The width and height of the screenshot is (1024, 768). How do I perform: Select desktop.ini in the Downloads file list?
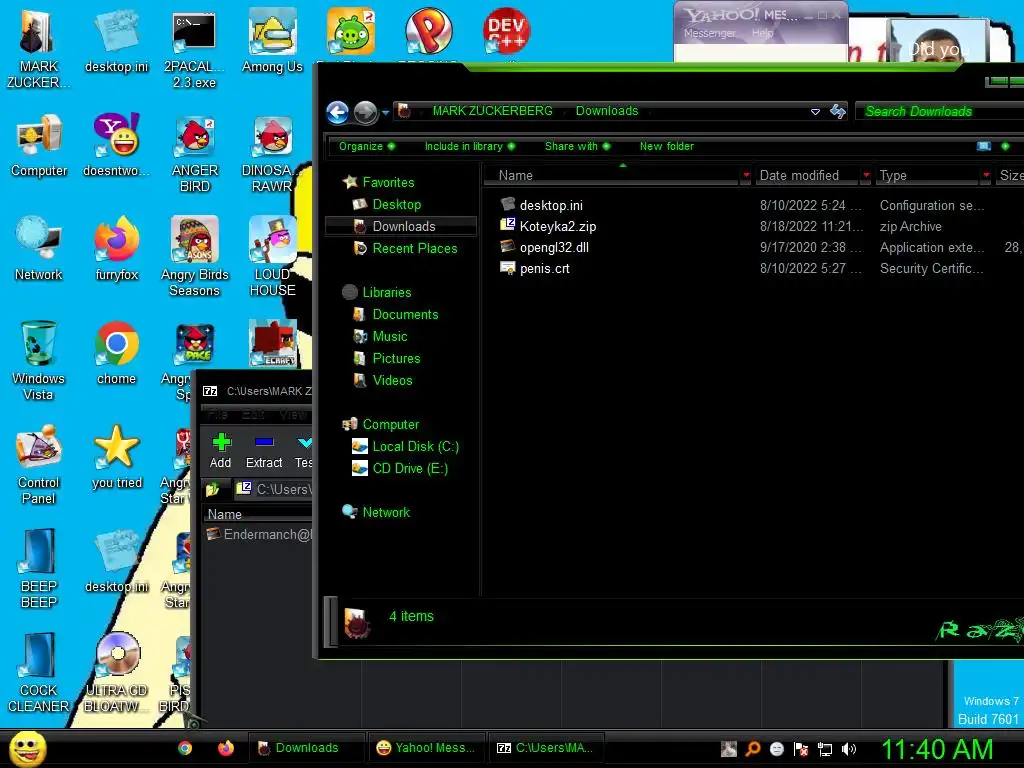click(551, 205)
